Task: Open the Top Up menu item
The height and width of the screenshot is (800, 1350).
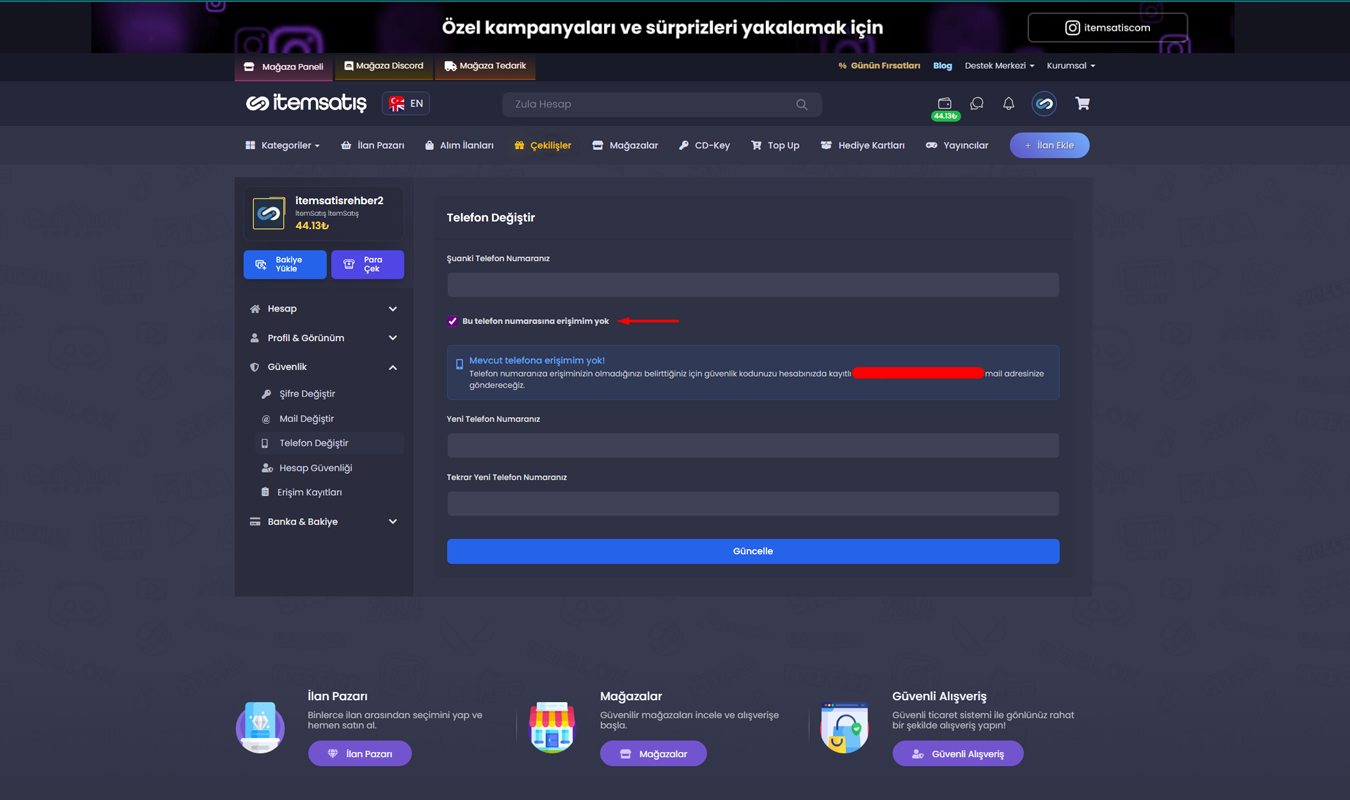Action: point(775,146)
